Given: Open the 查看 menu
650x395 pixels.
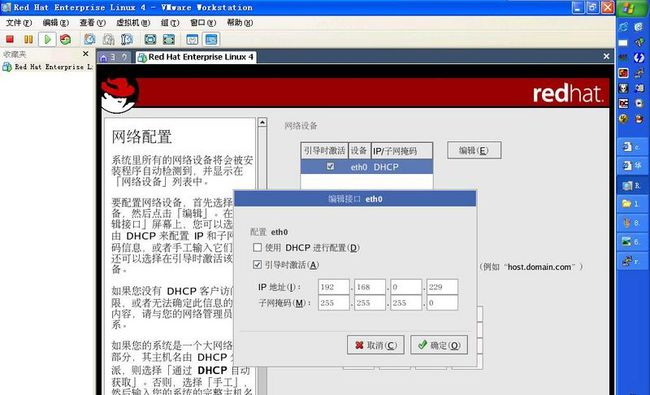Looking at the screenshot, I should pos(92,22).
